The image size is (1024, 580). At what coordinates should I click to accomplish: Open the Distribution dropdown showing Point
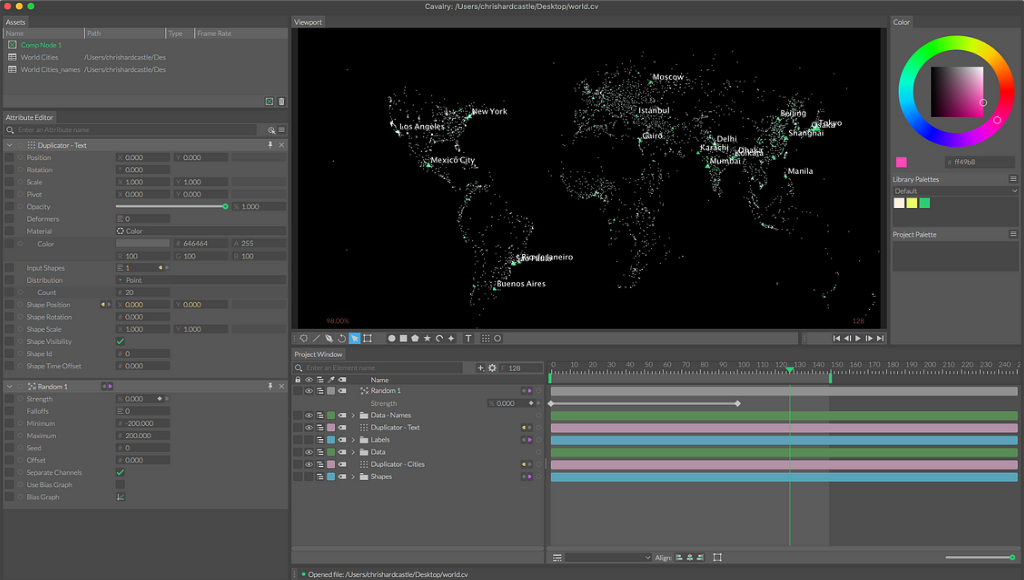point(200,280)
